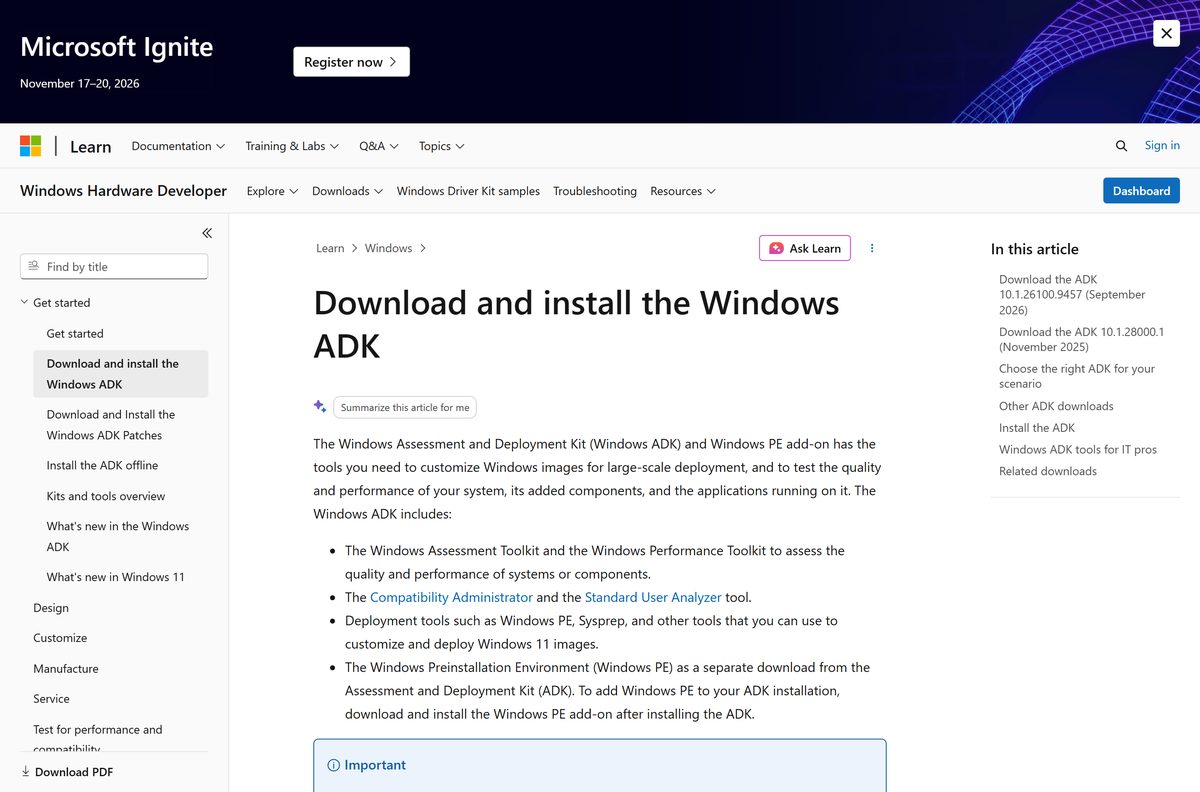Screen dimensions: 1200x792
Task: Open the Compatibility Administrator link
Action: tap(451, 597)
